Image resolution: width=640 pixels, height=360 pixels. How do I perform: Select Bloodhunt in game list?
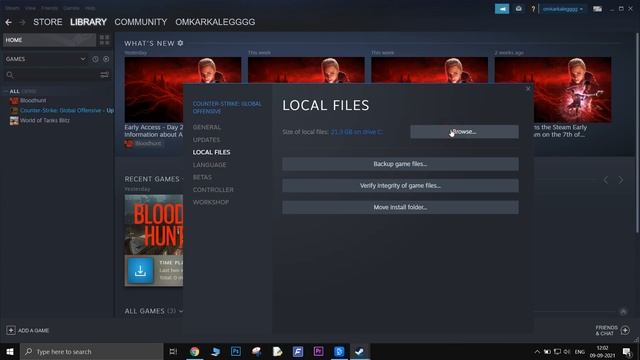click(33, 100)
